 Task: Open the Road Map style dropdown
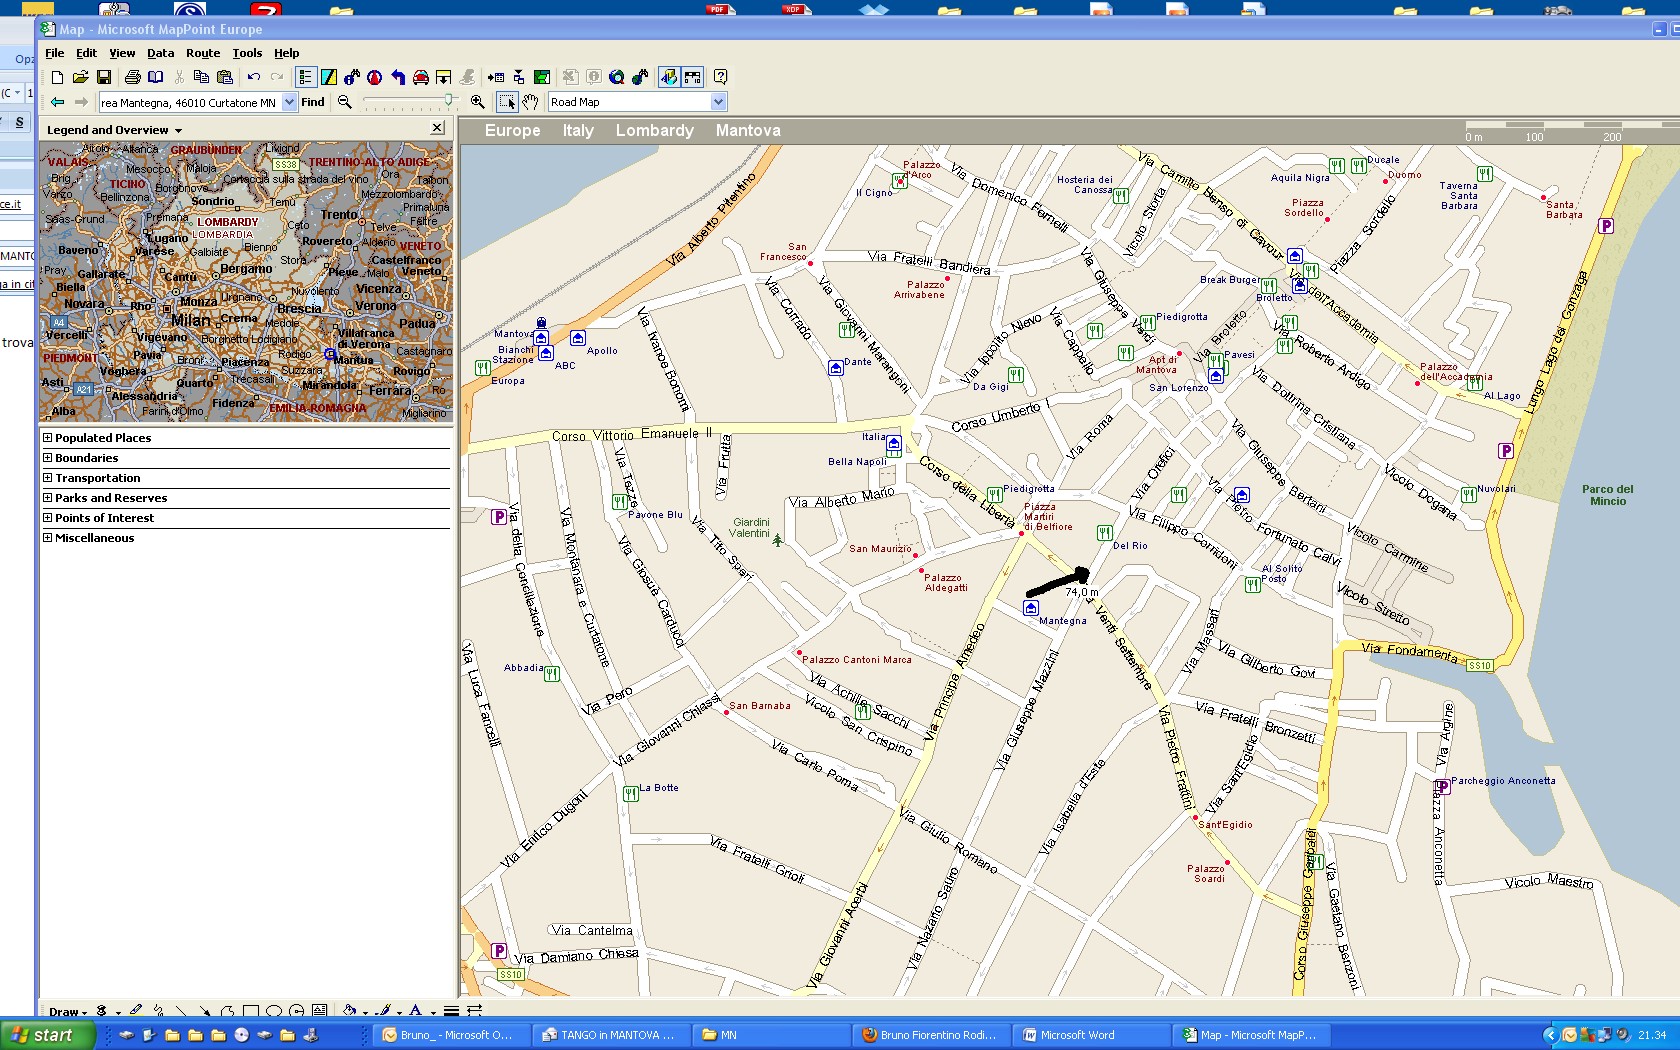point(717,102)
